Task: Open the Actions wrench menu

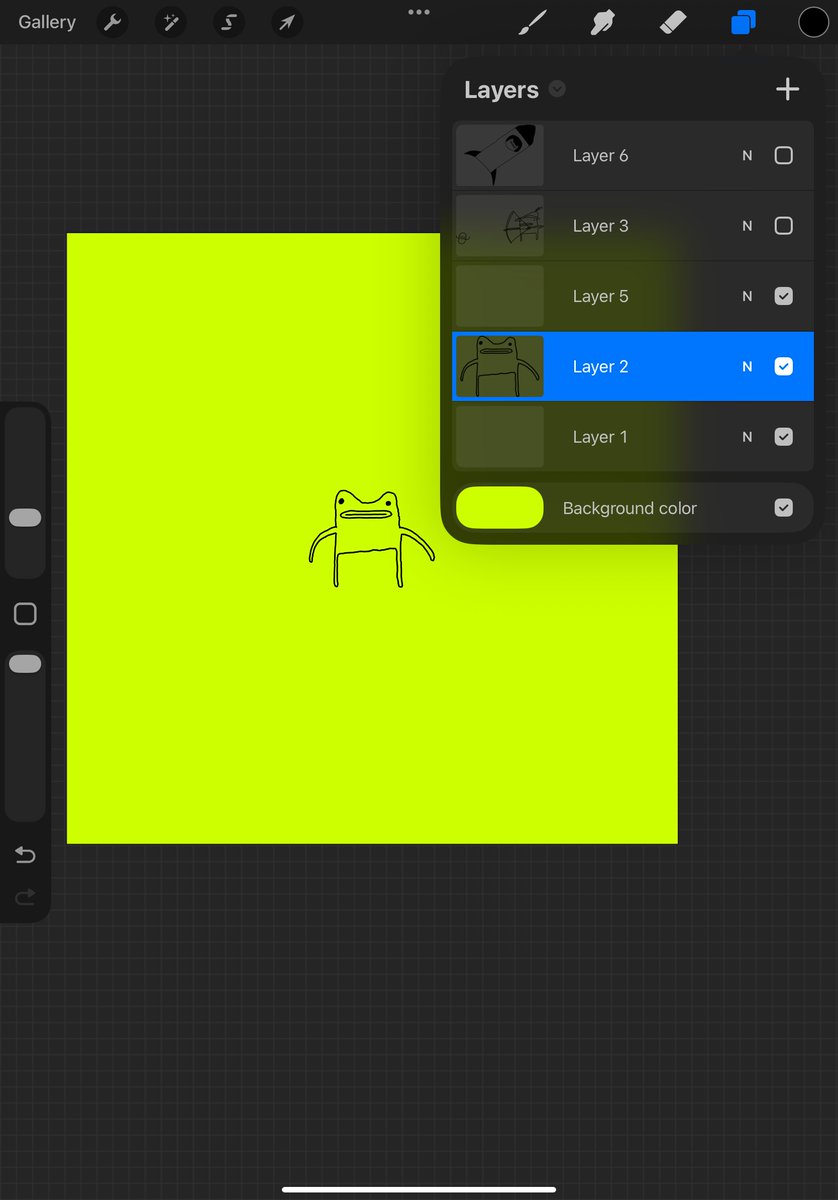Action: [x=112, y=22]
